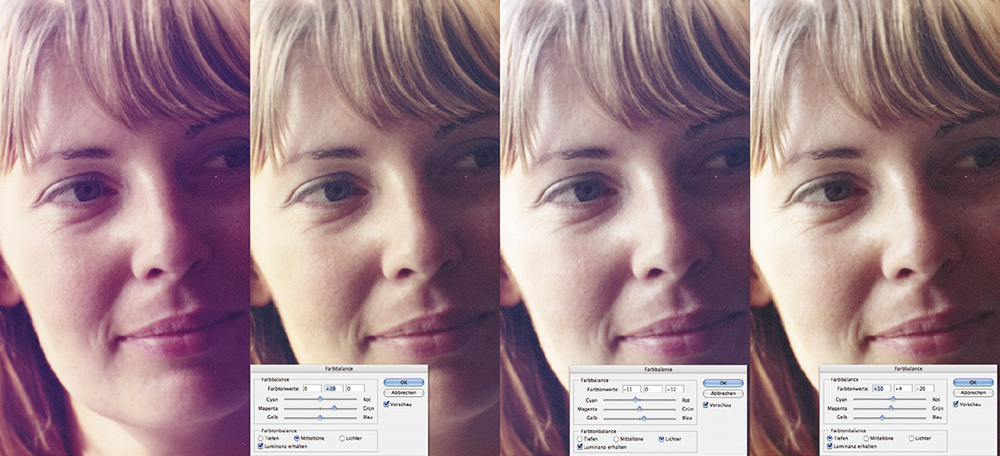
Task: Click the portrait above the -20 dialog
Action: [875, 182]
